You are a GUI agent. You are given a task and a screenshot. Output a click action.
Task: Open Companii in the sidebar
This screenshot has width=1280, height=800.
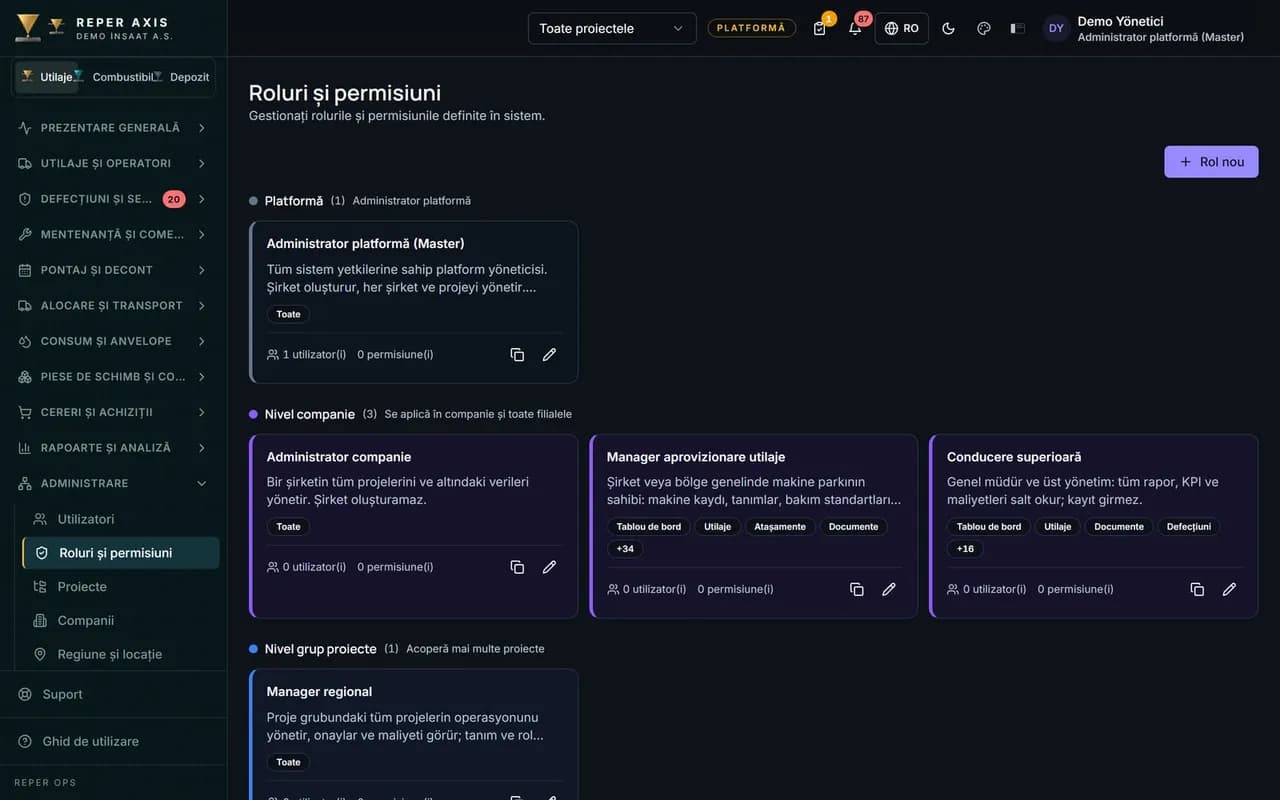coord(121,620)
